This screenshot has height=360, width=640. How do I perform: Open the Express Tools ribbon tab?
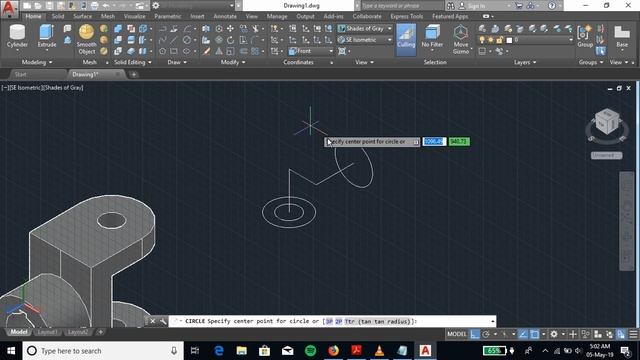coord(407,16)
